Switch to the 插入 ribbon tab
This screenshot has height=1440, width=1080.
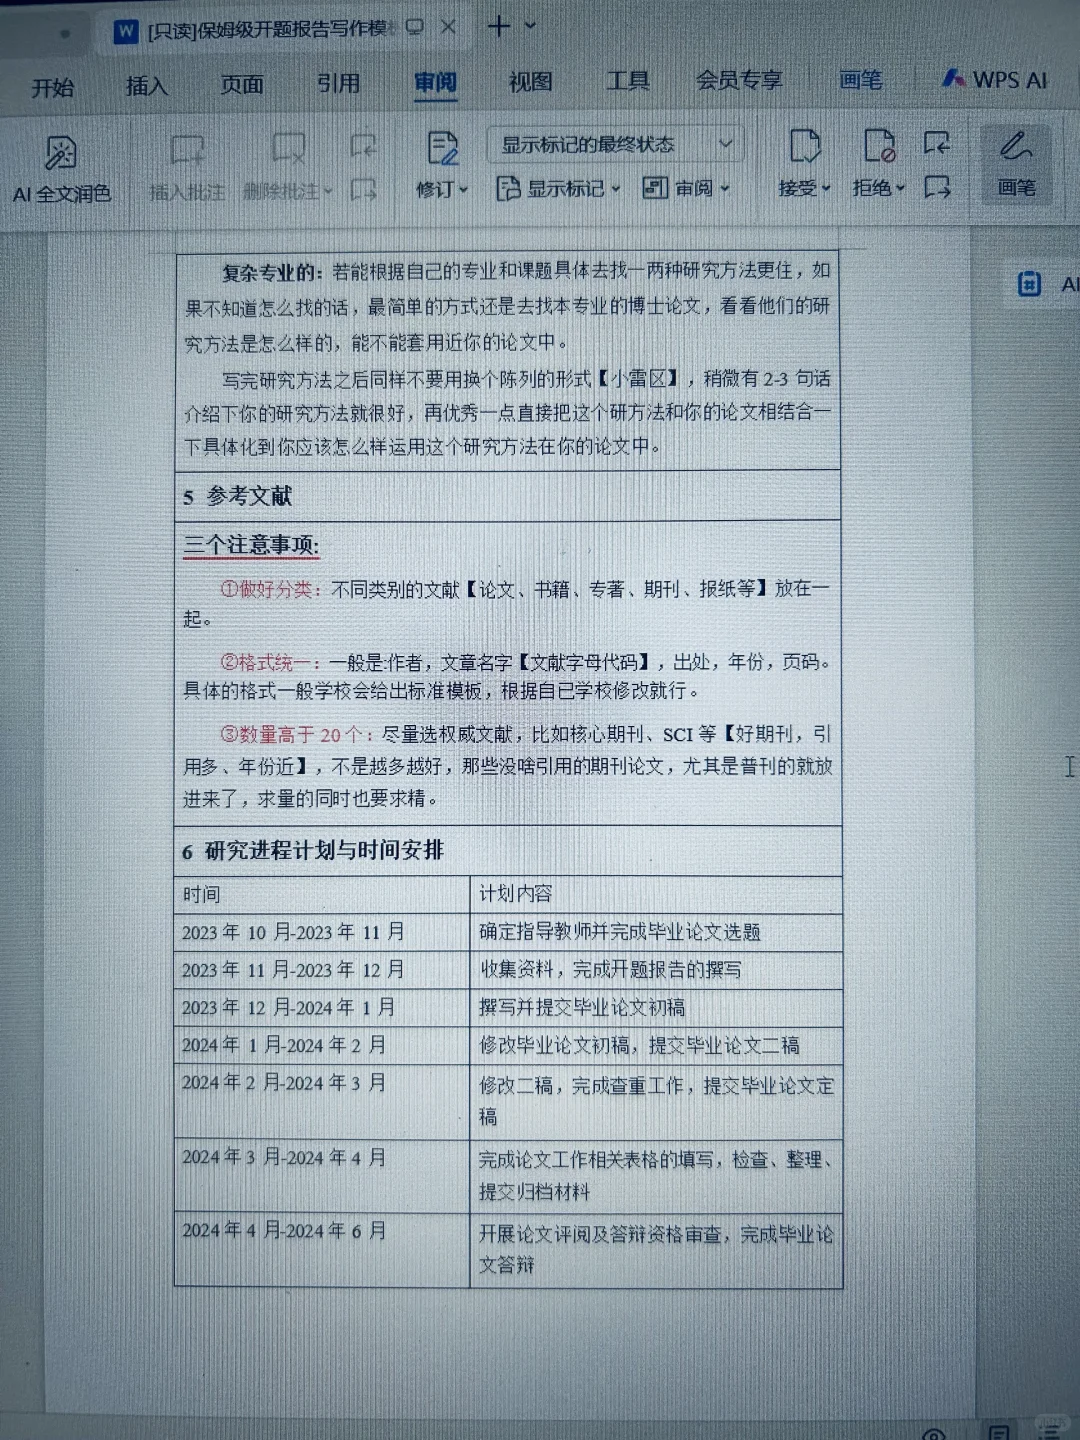click(146, 86)
